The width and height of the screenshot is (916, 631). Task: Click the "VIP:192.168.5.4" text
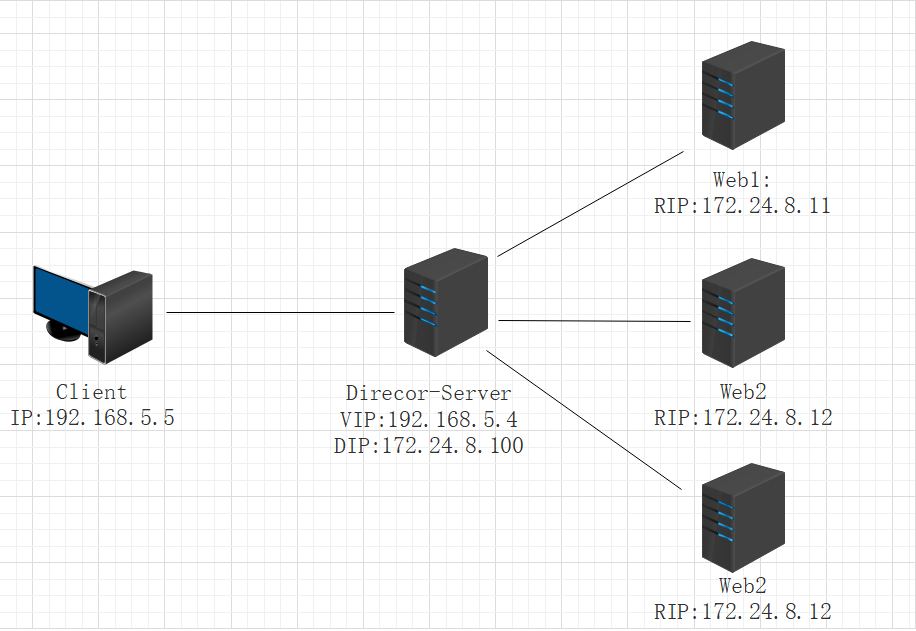coord(429,419)
